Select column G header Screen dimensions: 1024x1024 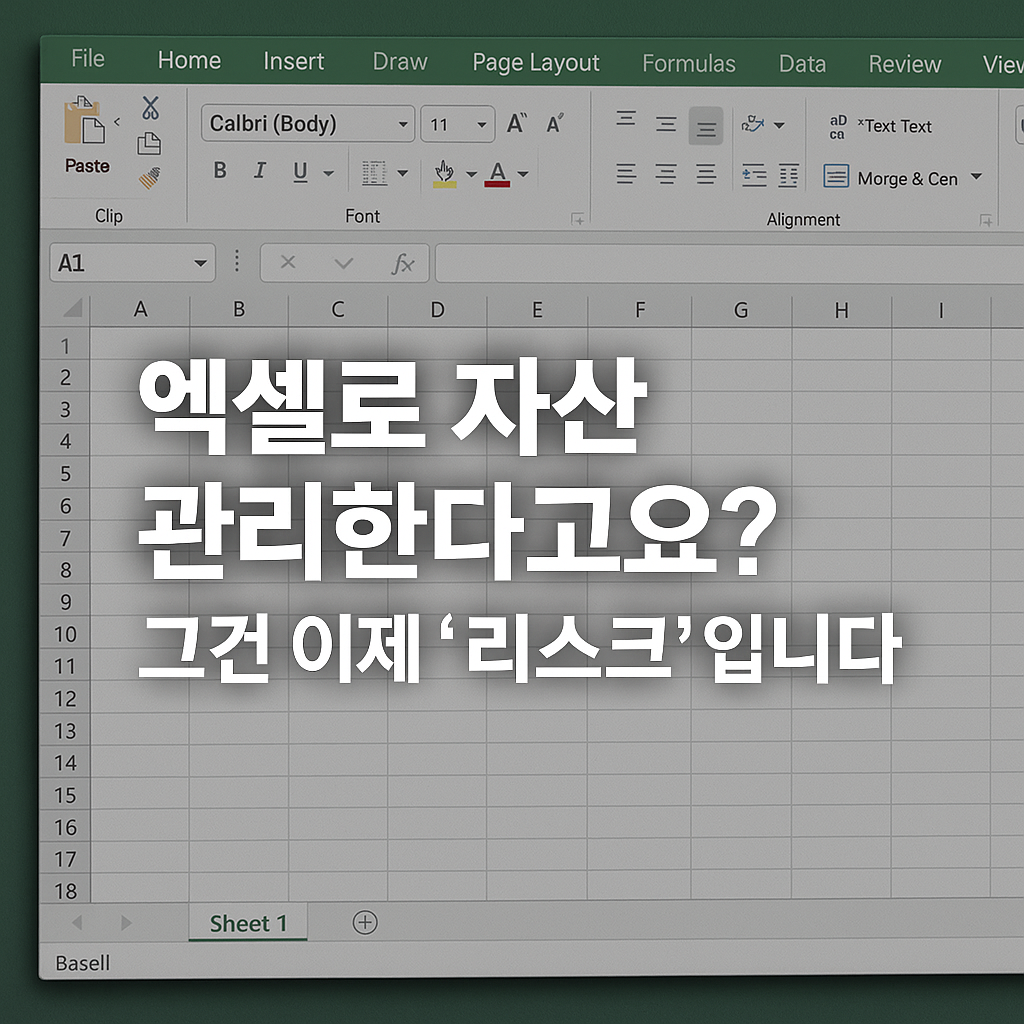tap(741, 310)
